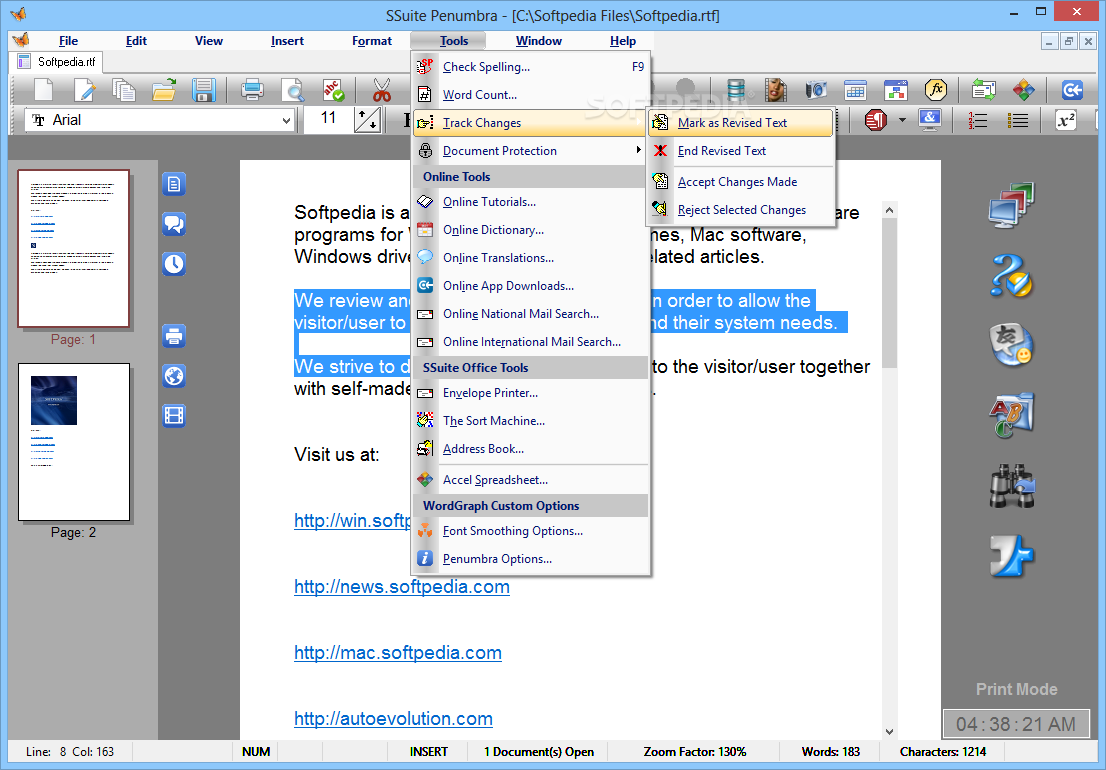Insert formula with the fx icon

pyautogui.click(x=936, y=90)
